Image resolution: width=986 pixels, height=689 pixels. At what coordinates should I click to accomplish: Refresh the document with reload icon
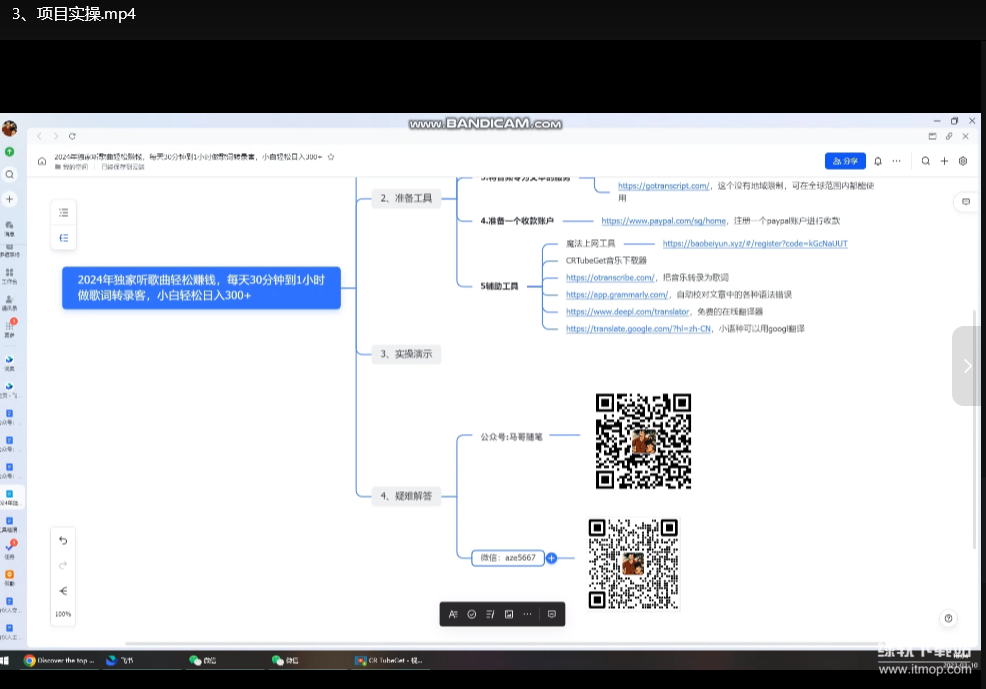coord(72,136)
